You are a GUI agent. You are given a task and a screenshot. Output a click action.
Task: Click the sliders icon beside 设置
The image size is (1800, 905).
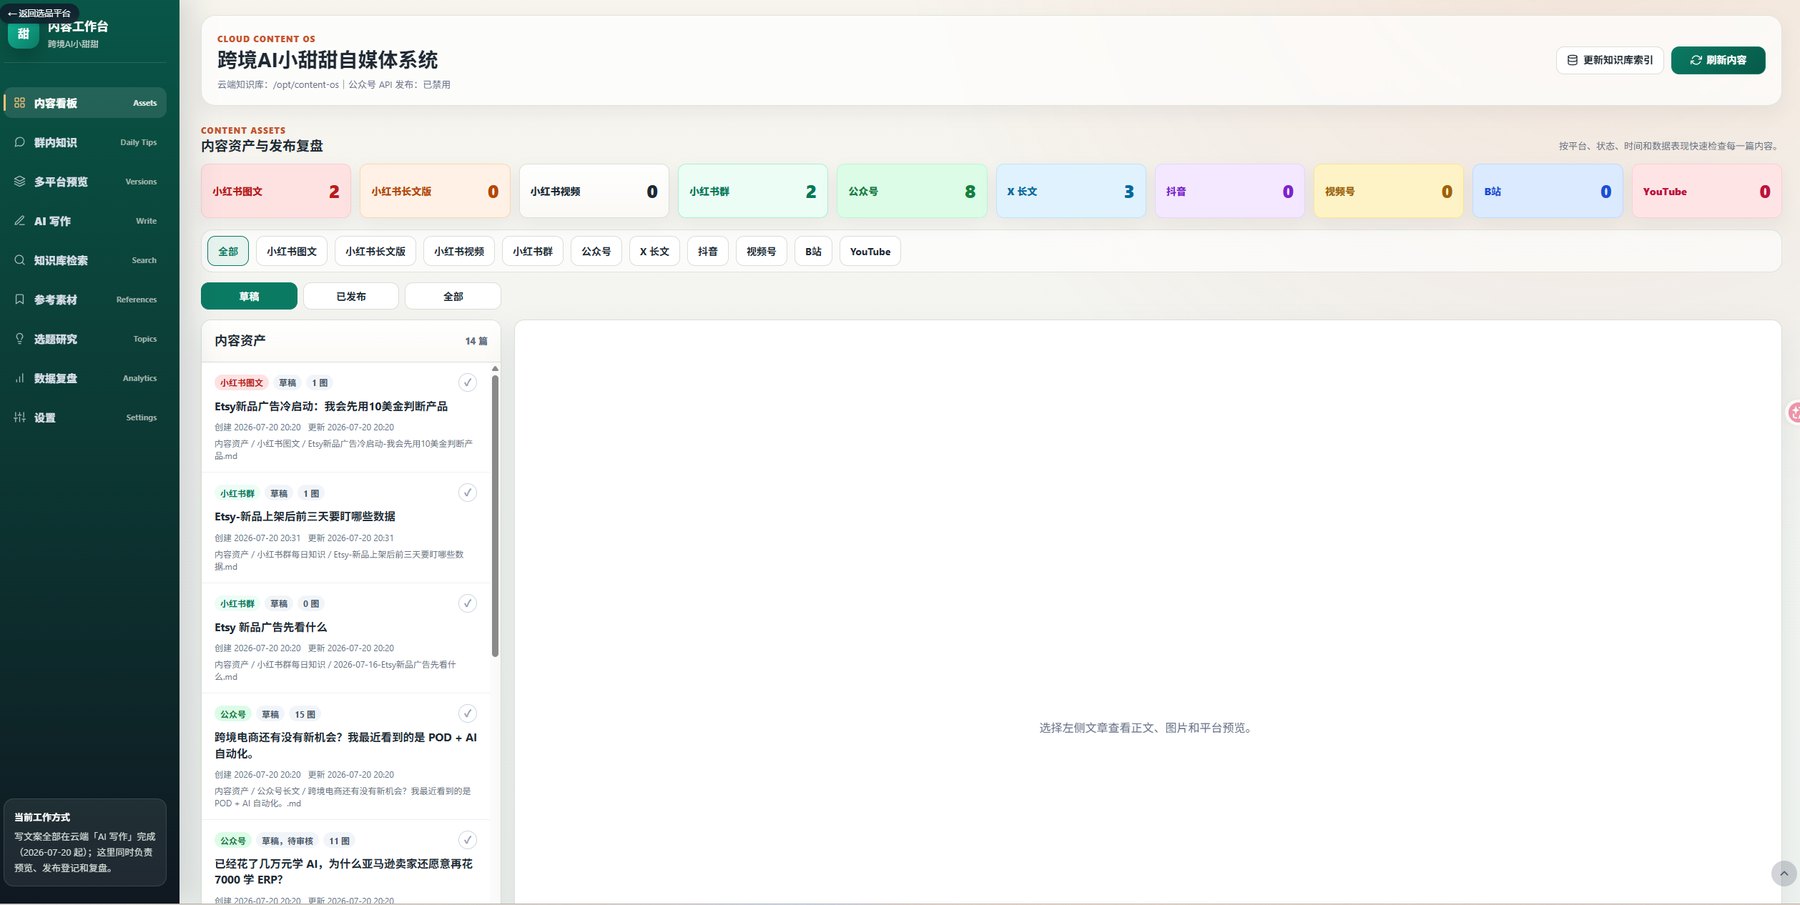tap(19, 417)
